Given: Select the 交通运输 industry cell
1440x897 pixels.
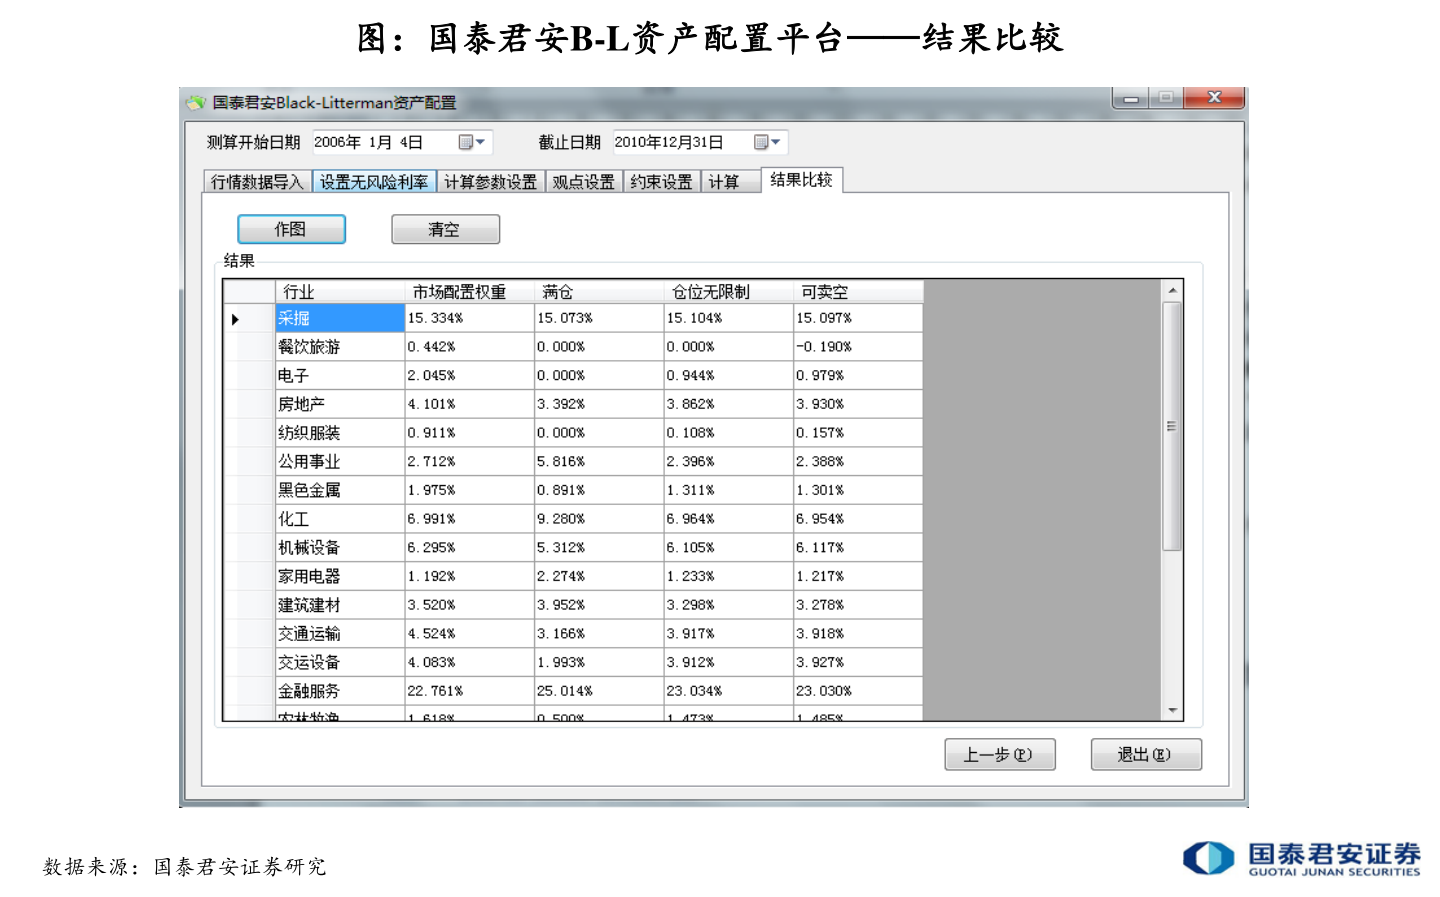Looking at the screenshot, I should pos(339,634).
